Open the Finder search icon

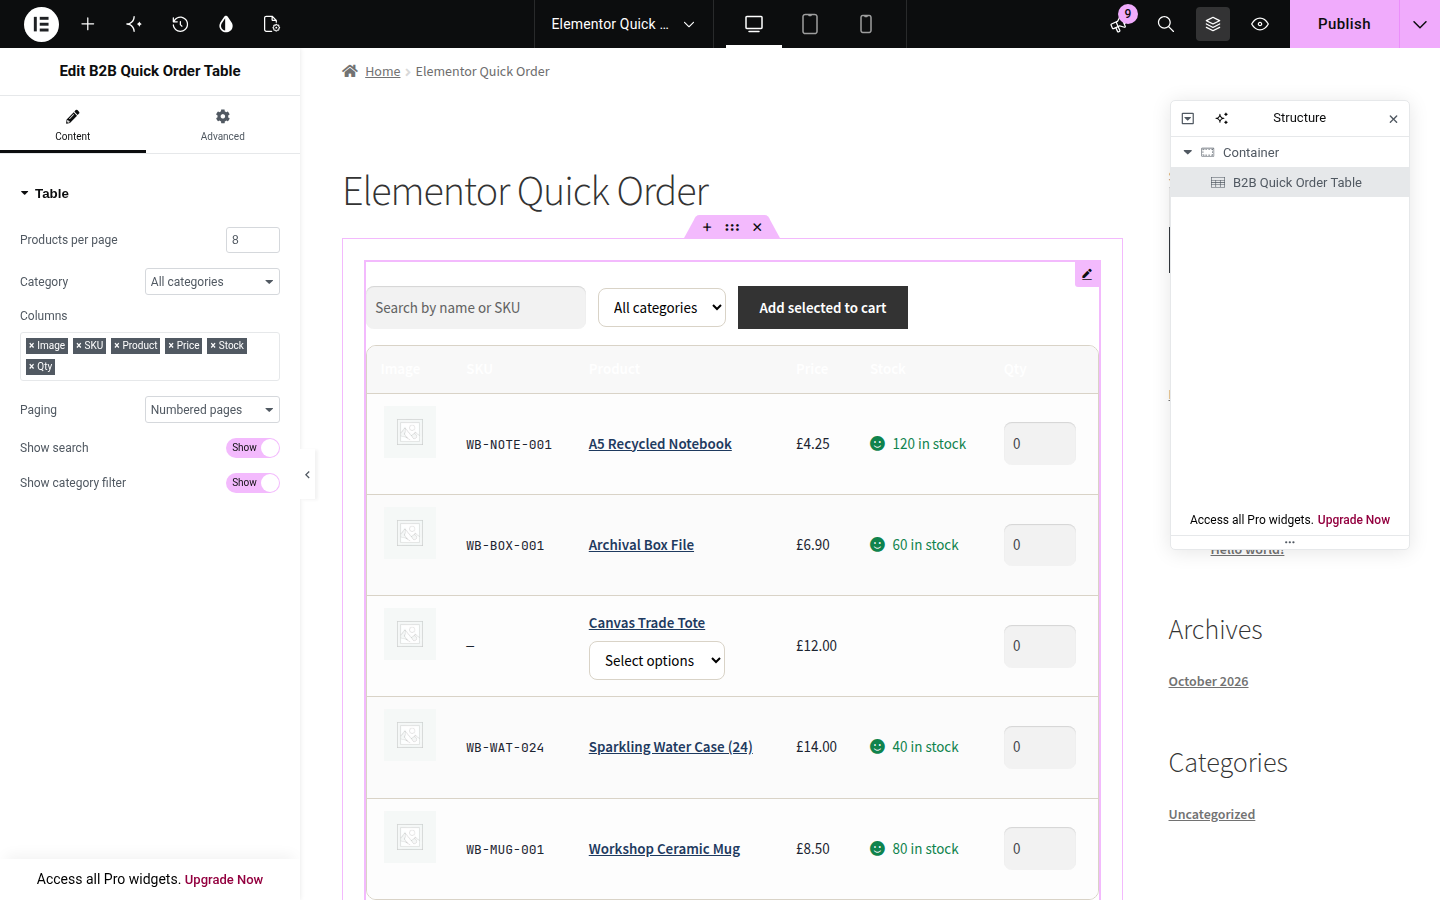[x=1166, y=24]
